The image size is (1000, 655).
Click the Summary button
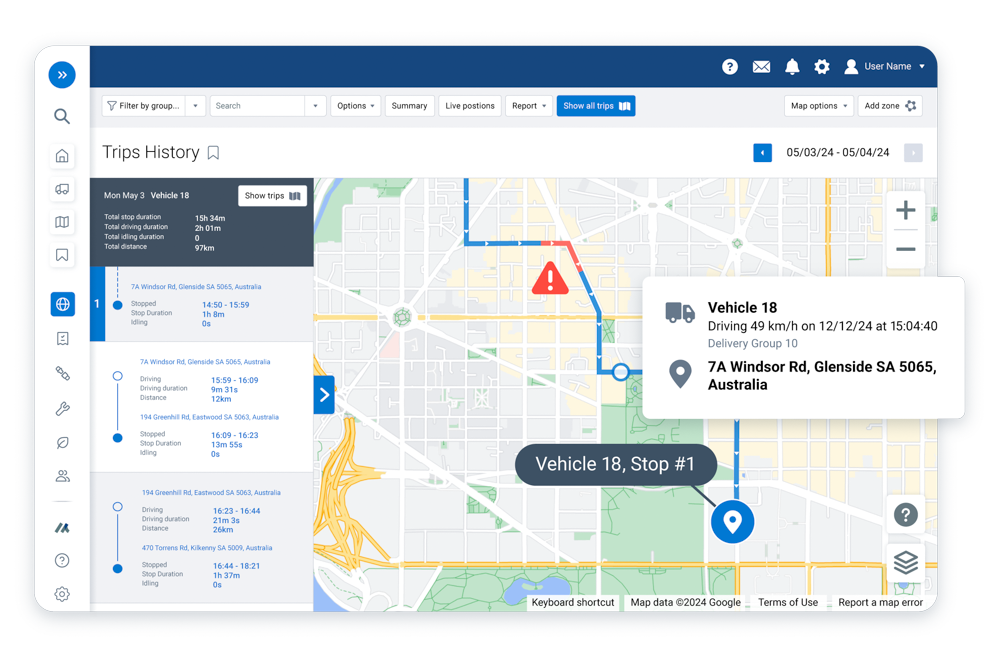coord(409,106)
